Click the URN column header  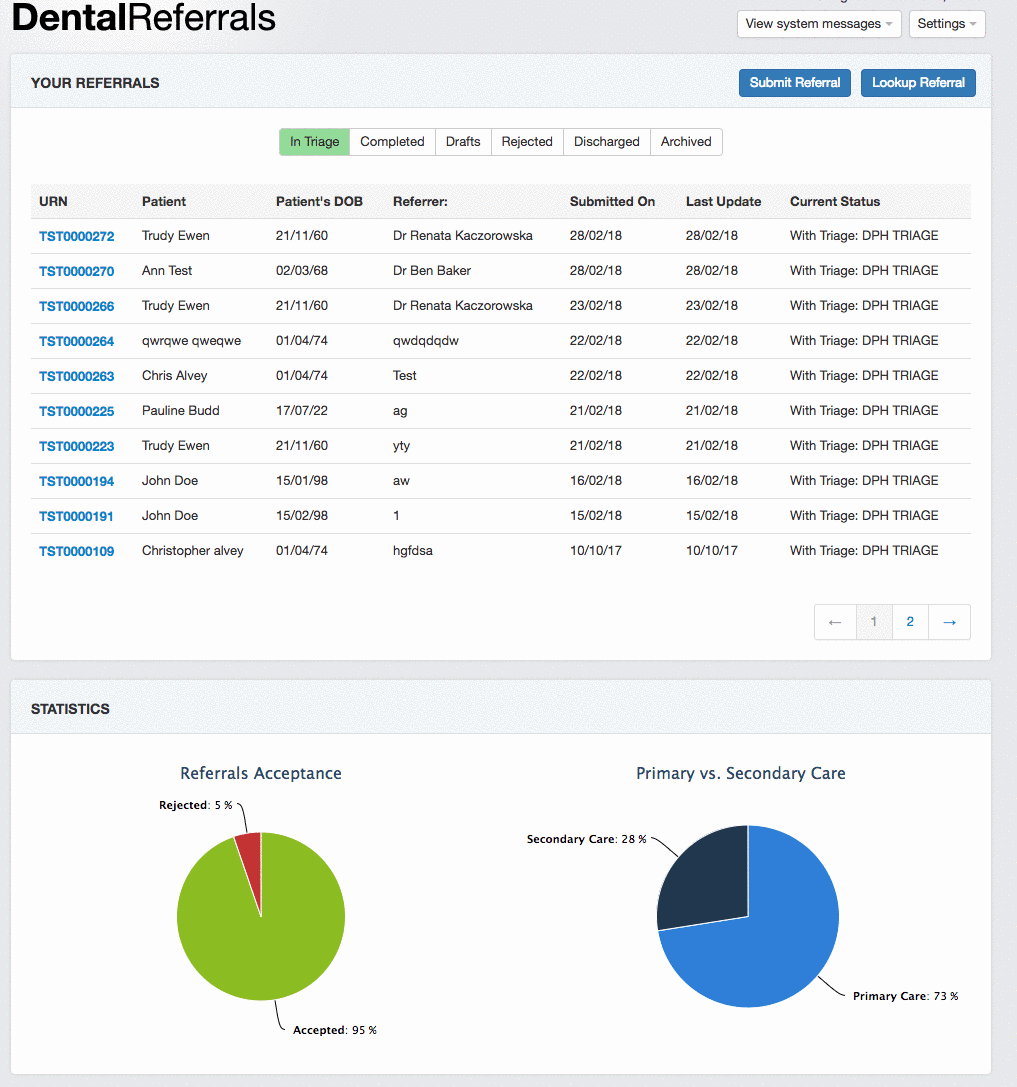tap(53, 202)
